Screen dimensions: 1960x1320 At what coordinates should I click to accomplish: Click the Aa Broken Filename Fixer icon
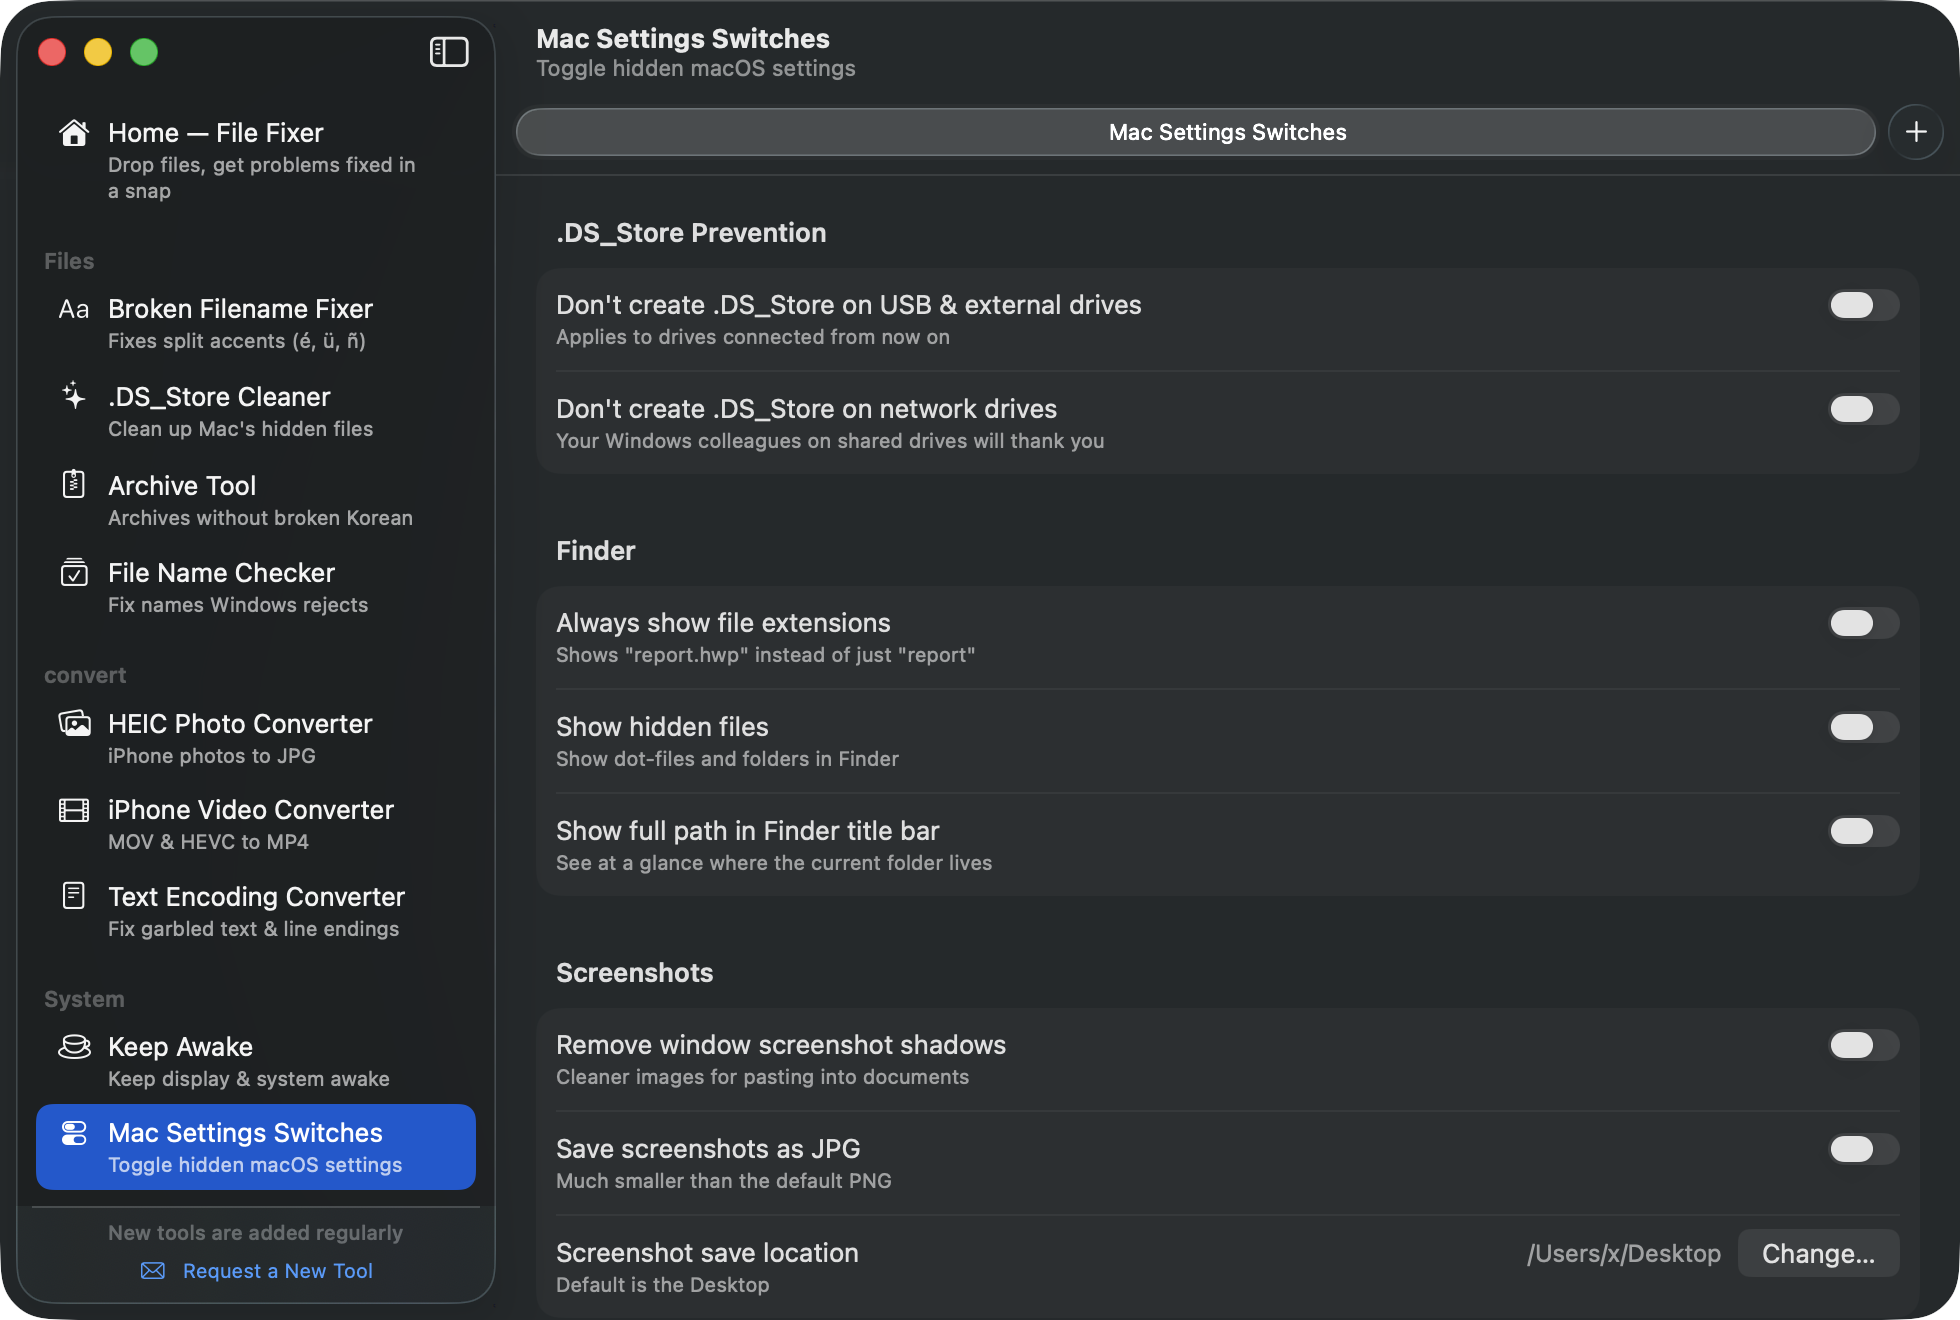74,309
